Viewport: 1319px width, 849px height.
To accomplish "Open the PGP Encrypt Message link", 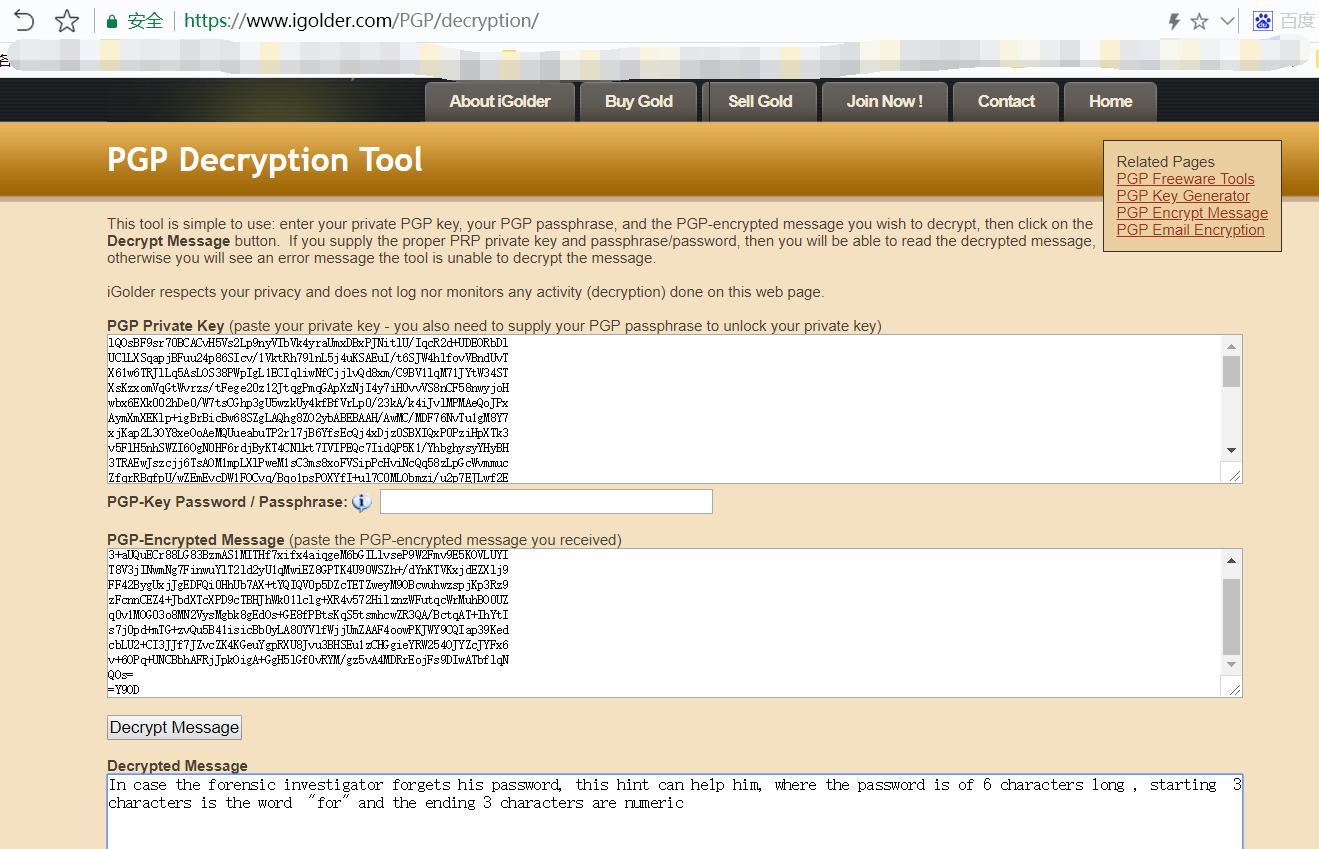I will click(x=1192, y=213).
